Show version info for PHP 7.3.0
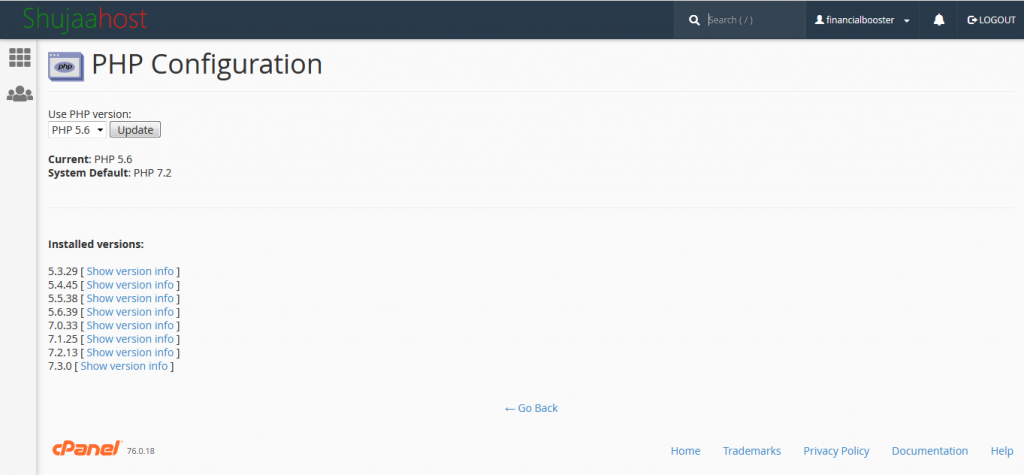Viewport: 1024px width, 475px height. [124, 366]
